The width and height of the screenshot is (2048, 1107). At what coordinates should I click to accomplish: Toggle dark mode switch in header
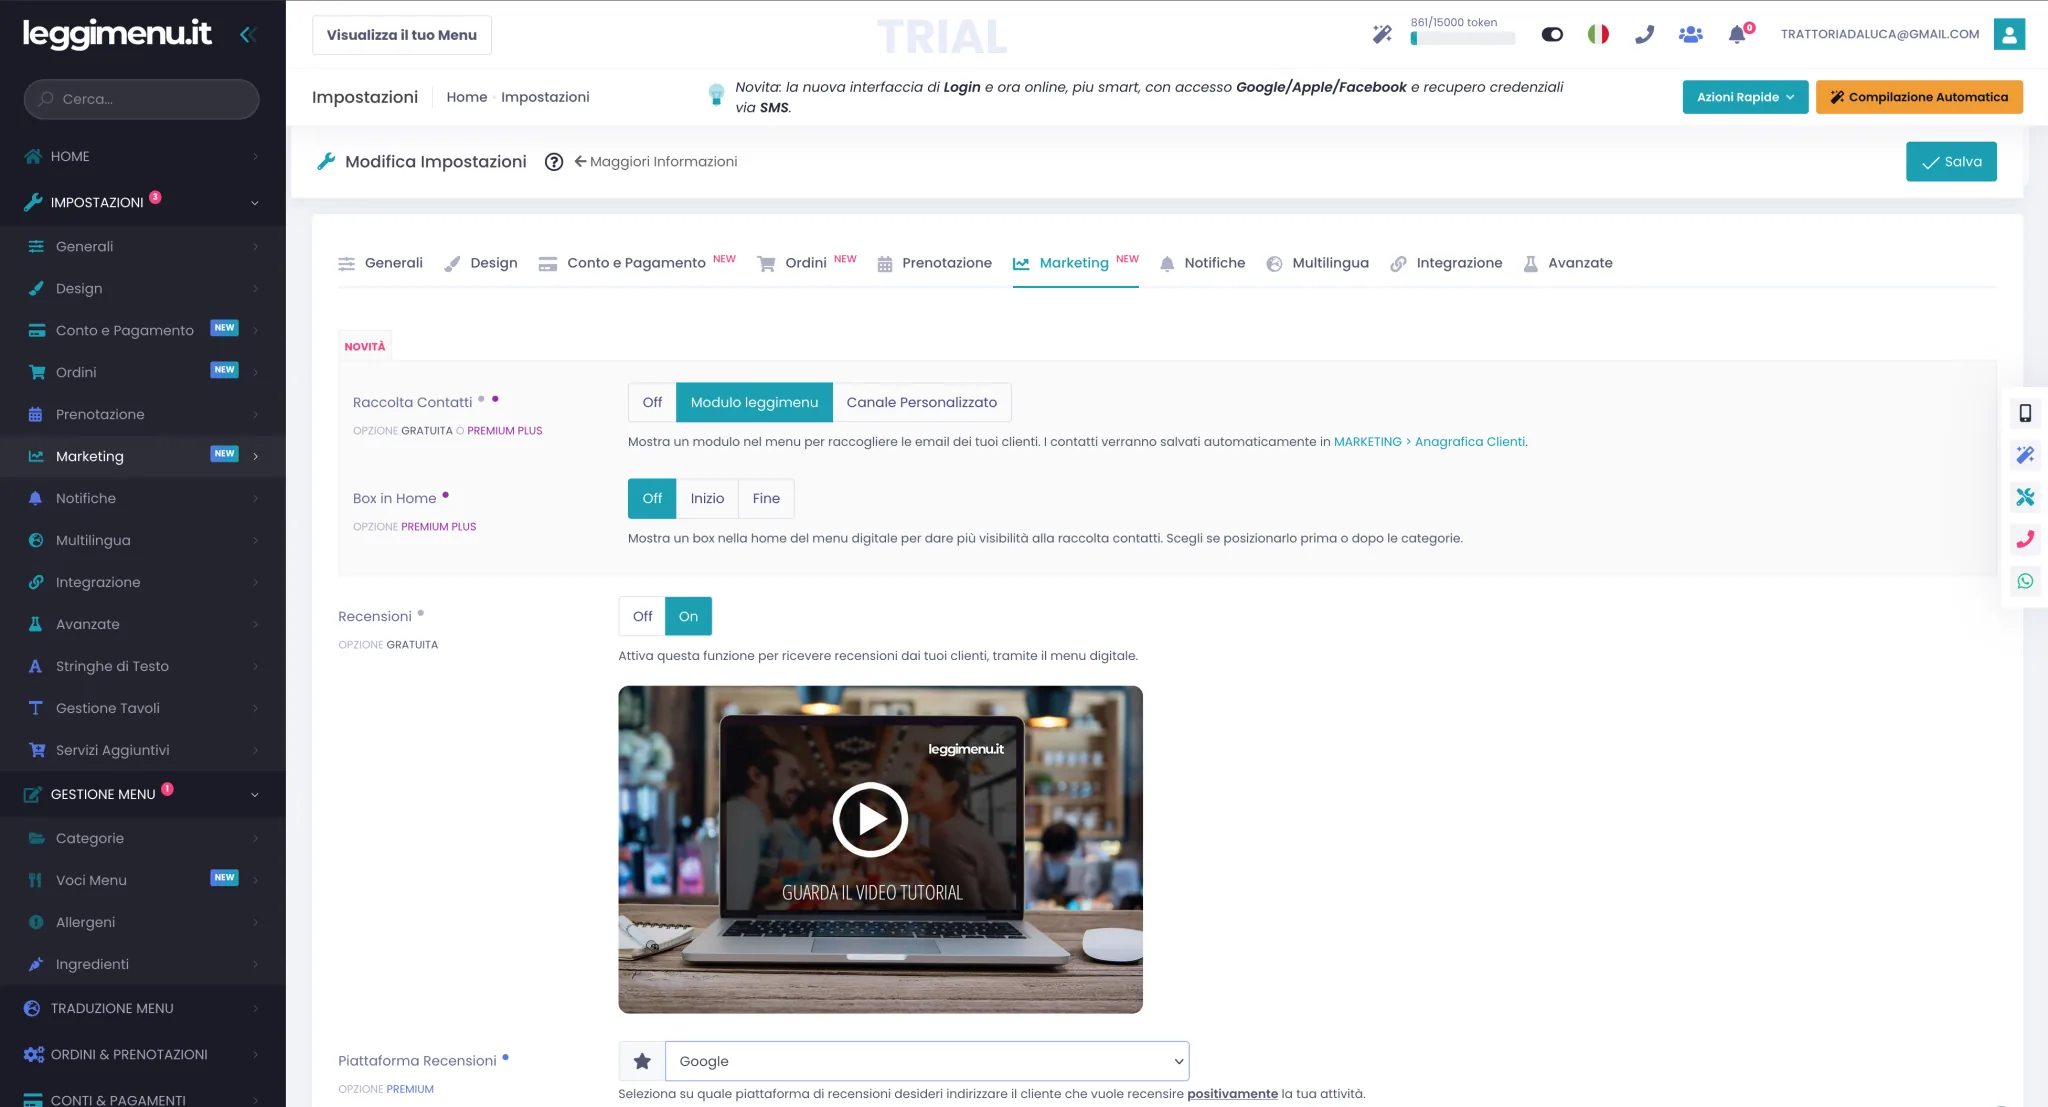pyautogui.click(x=1552, y=34)
